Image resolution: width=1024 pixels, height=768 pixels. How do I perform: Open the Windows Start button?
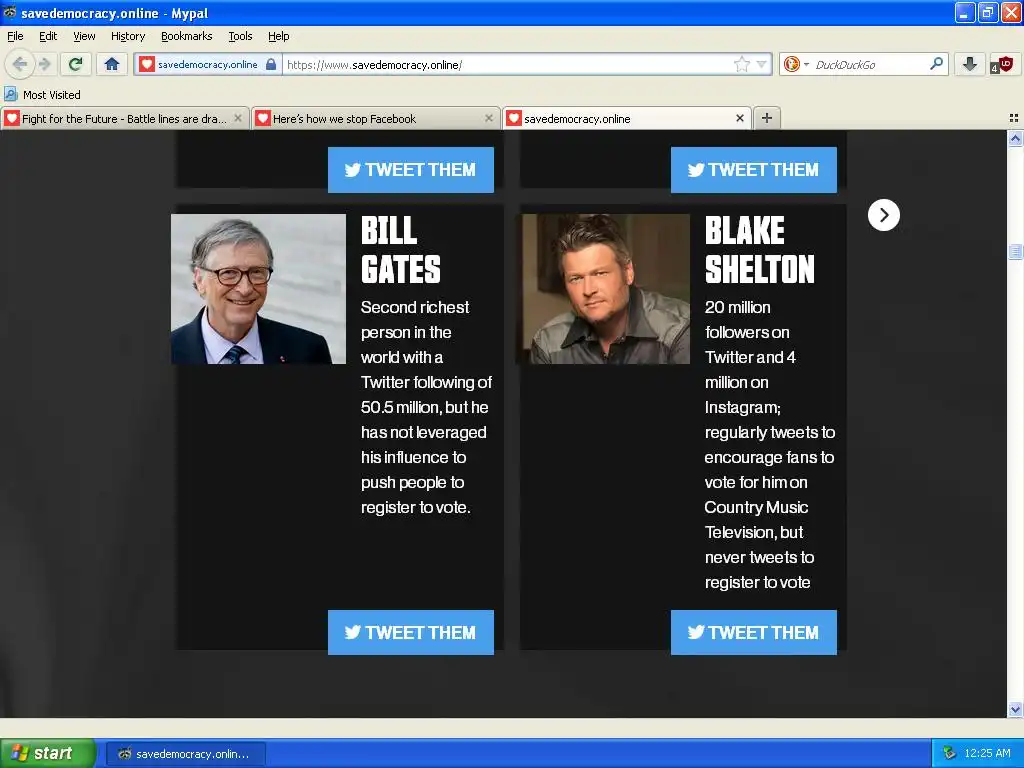[x=48, y=753]
